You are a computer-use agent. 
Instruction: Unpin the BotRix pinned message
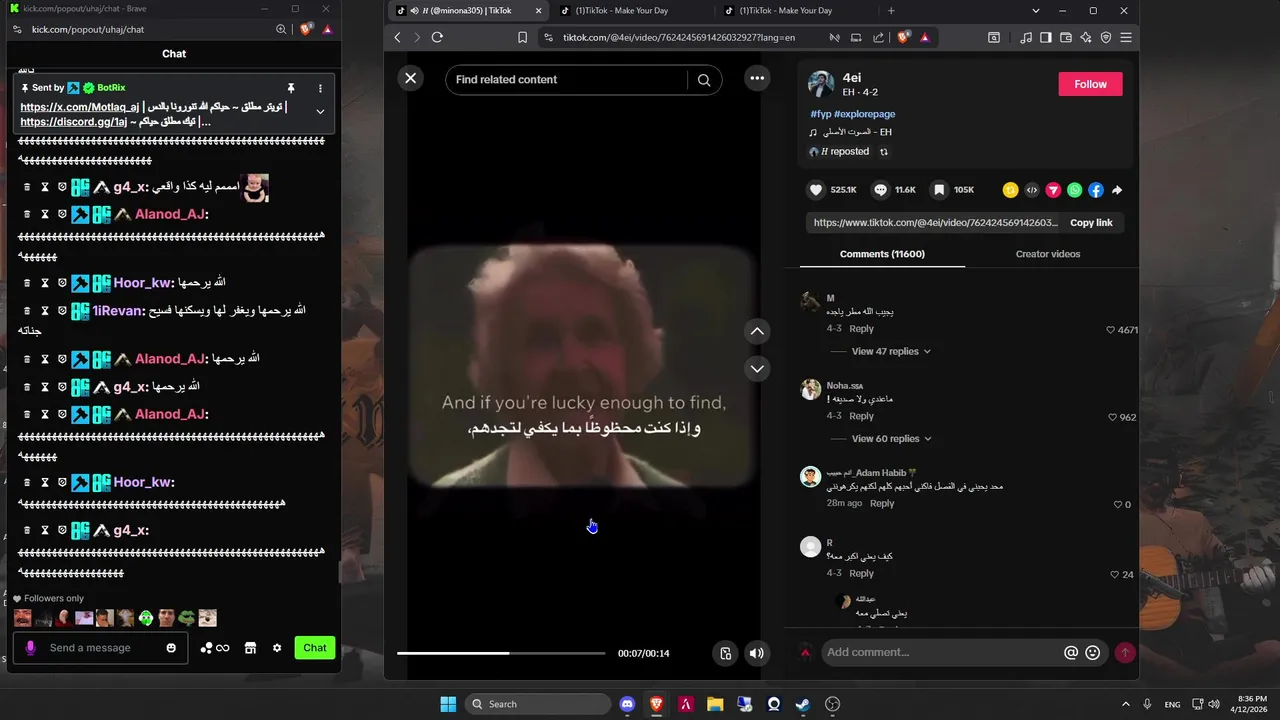pyautogui.click(x=291, y=88)
